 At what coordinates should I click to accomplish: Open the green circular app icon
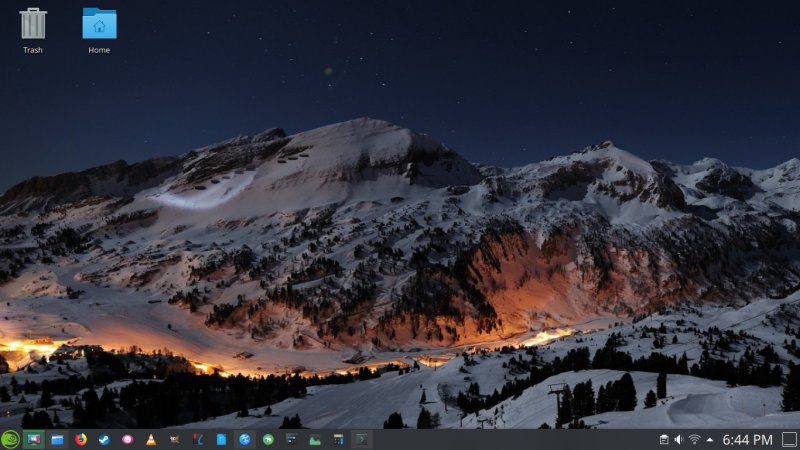(x=268, y=439)
